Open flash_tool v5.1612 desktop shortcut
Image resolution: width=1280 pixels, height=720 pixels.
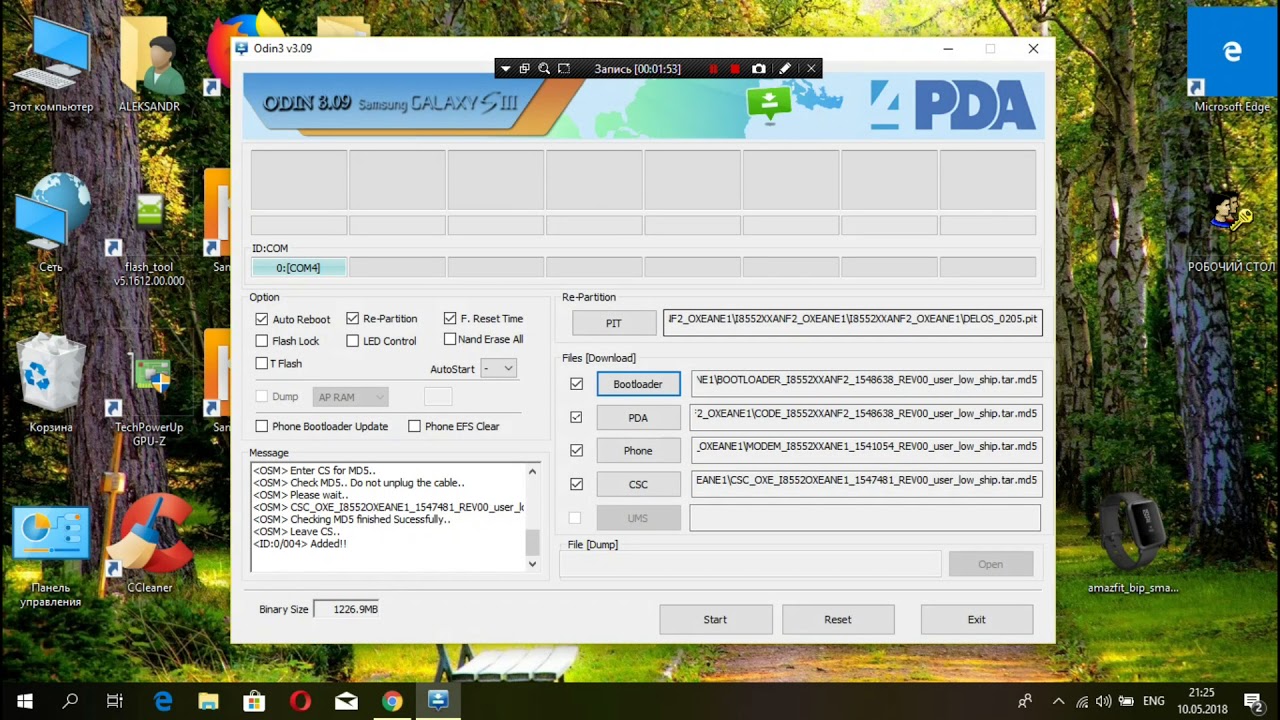(x=149, y=238)
